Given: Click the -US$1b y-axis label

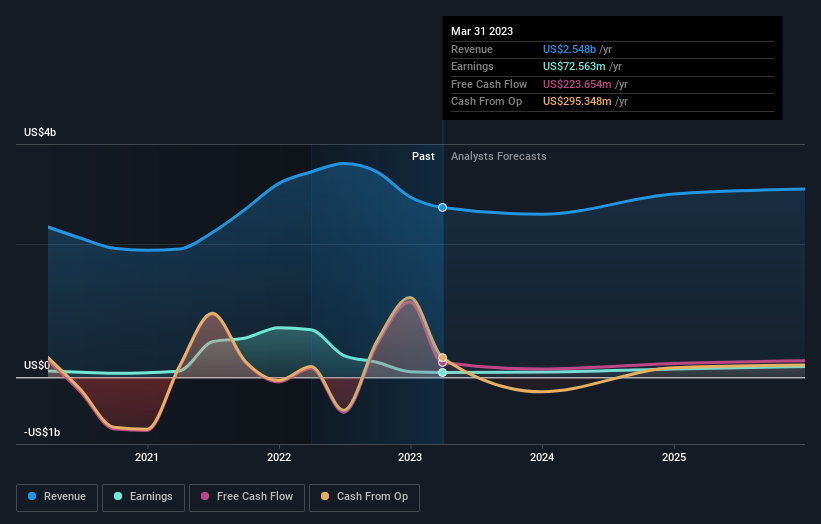Looking at the screenshot, I should pos(42,432).
